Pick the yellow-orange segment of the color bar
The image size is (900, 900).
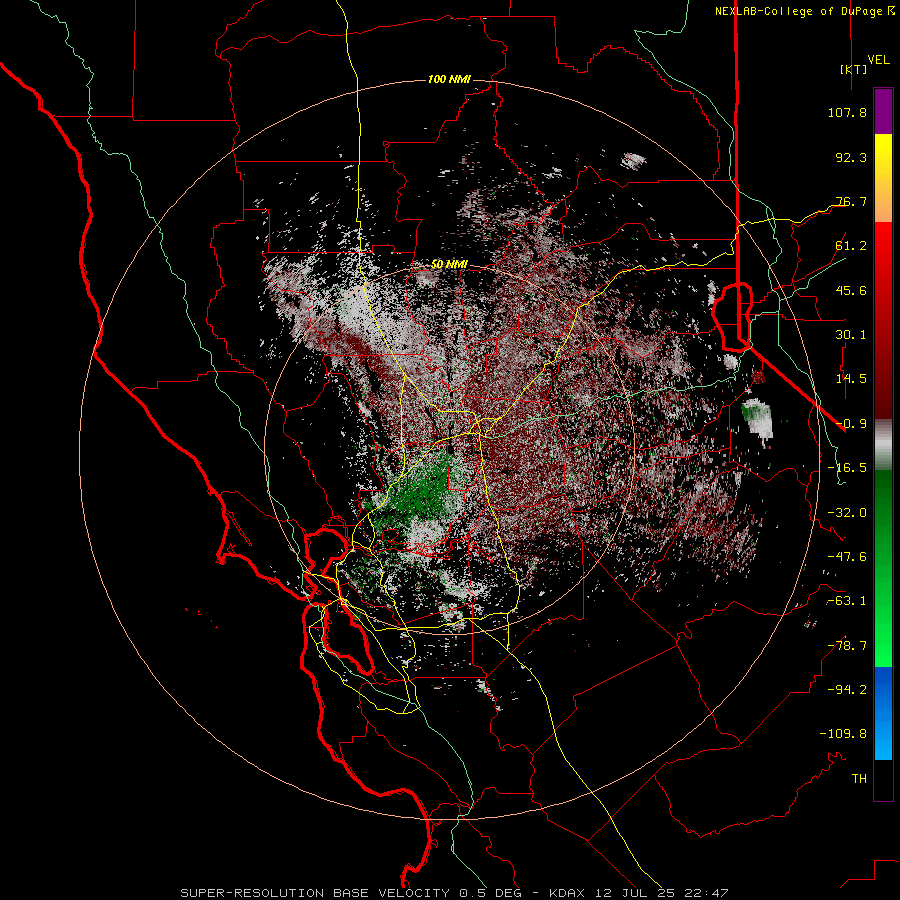click(x=883, y=178)
